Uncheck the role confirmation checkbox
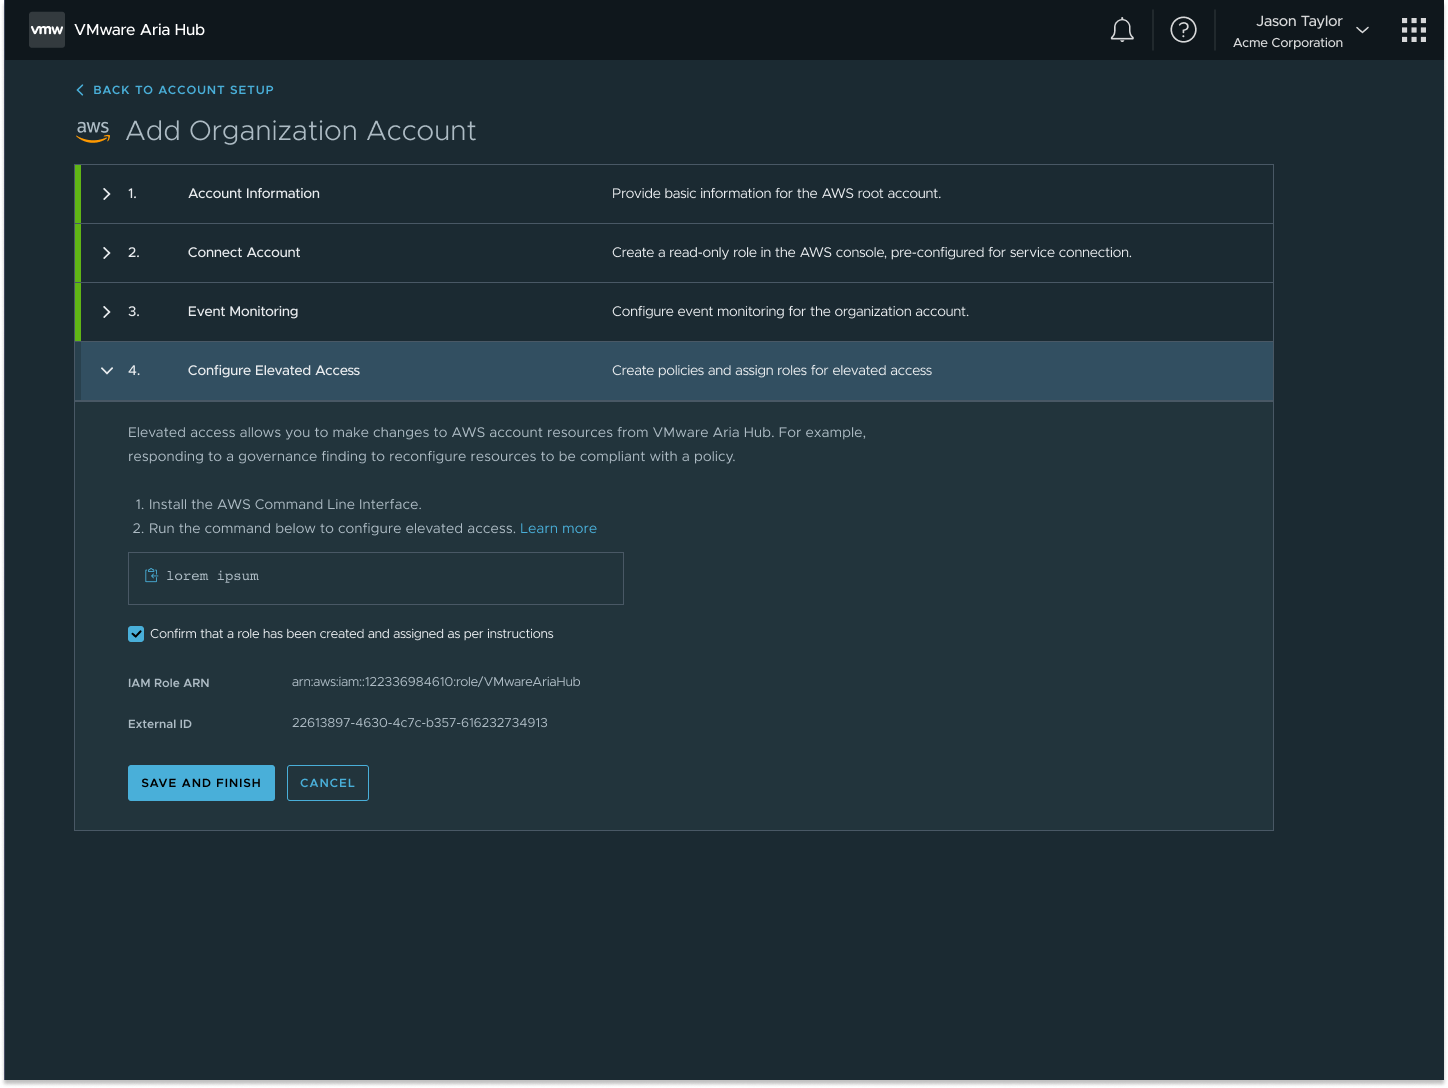Screen dimensions: 1448x1088 point(136,634)
